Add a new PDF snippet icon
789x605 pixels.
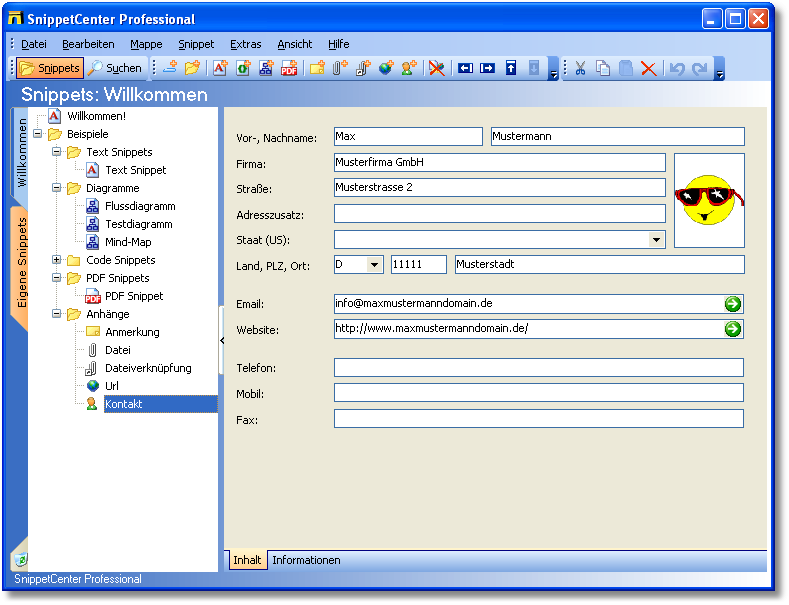click(x=289, y=67)
